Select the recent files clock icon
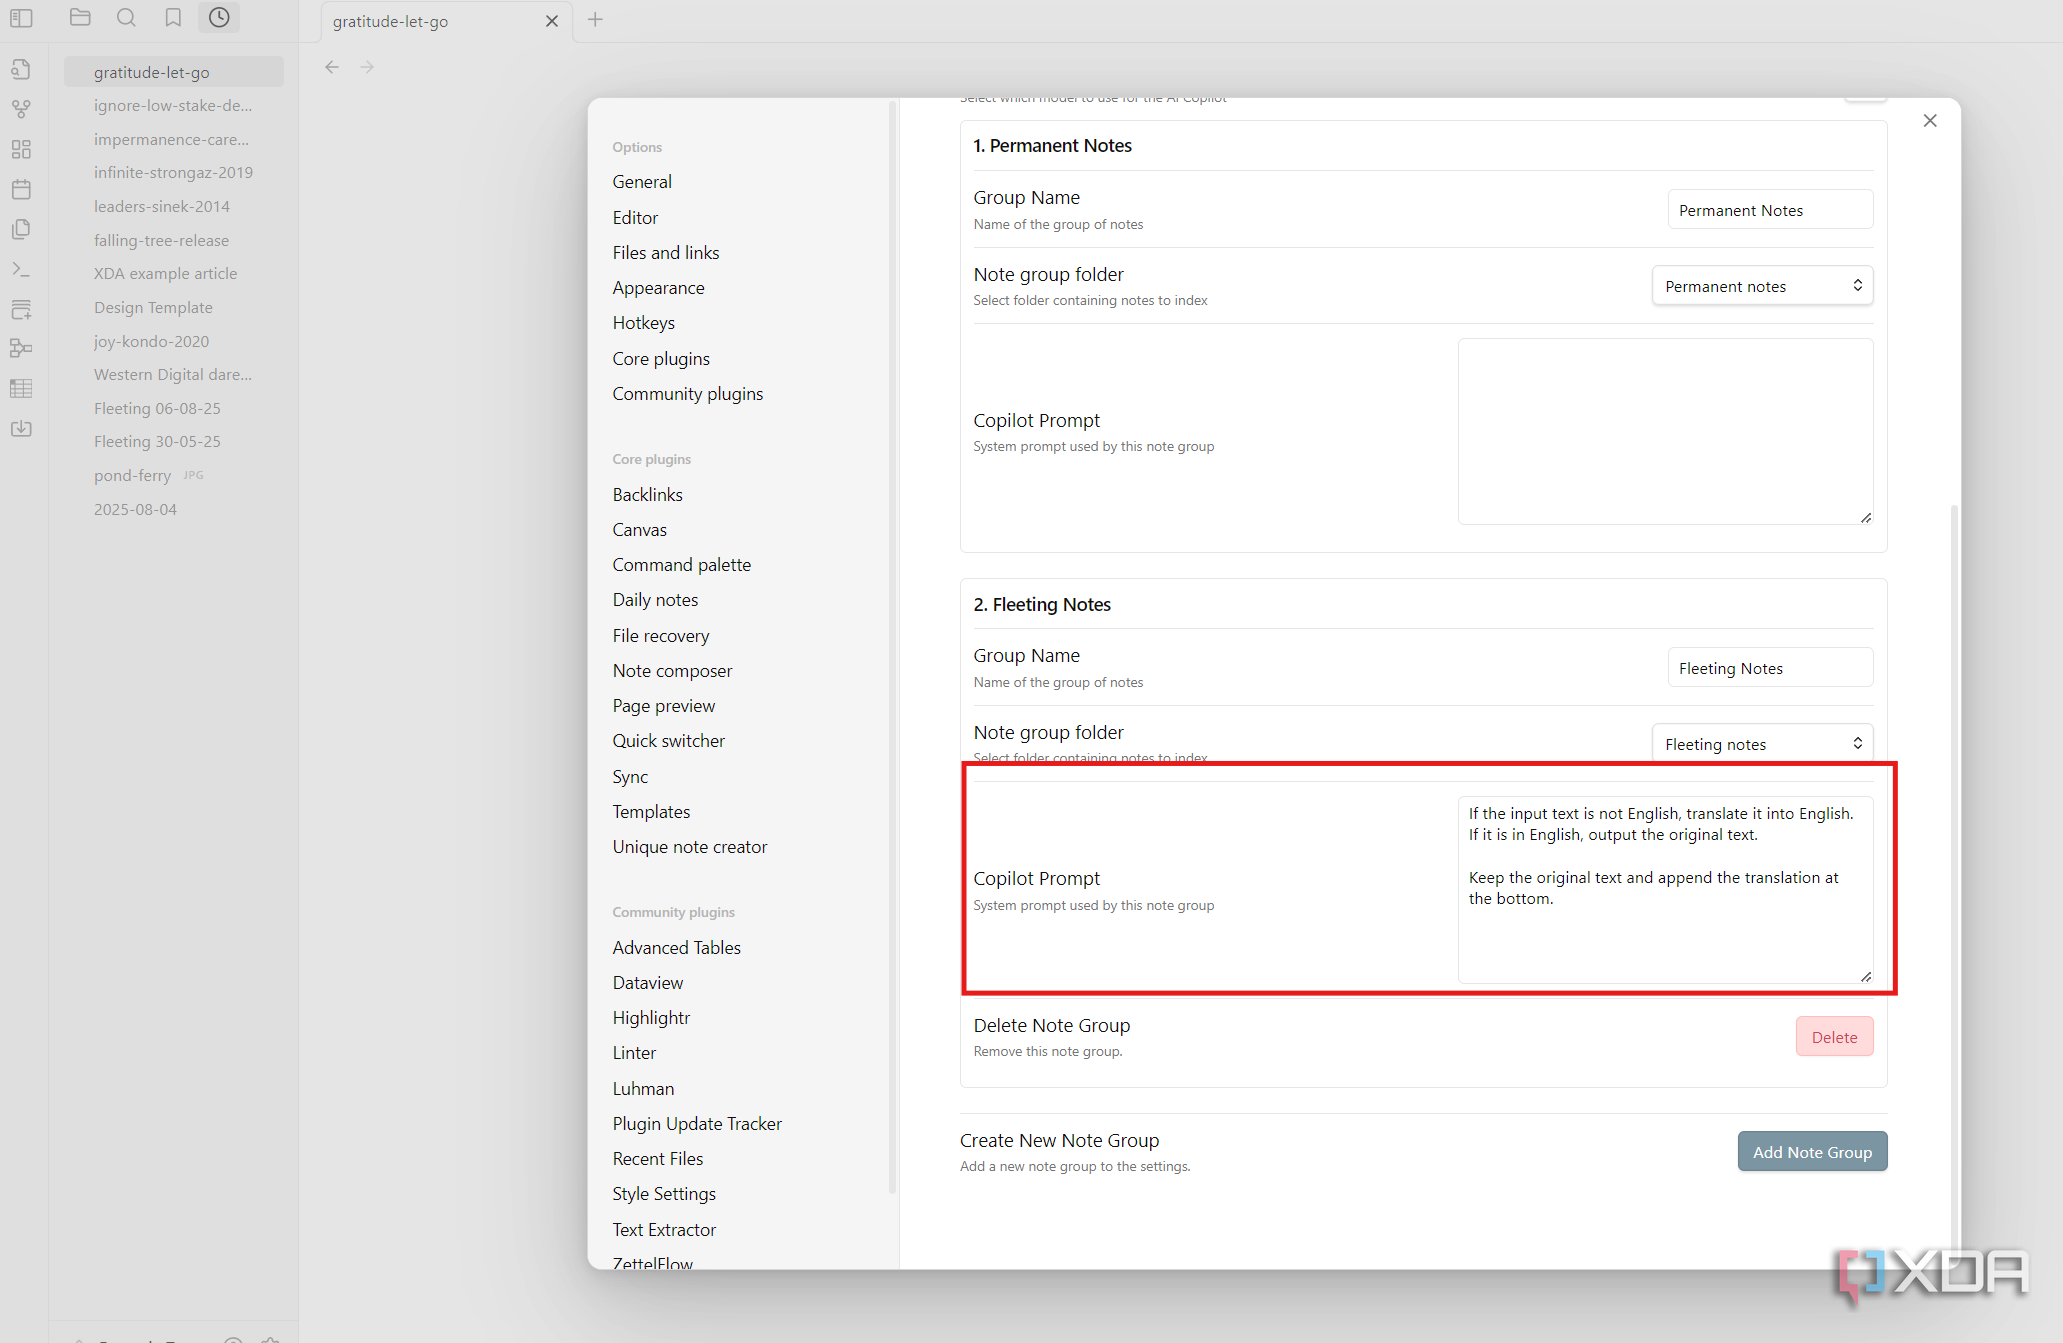This screenshot has width=2063, height=1343. pyautogui.click(x=219, y=17)
